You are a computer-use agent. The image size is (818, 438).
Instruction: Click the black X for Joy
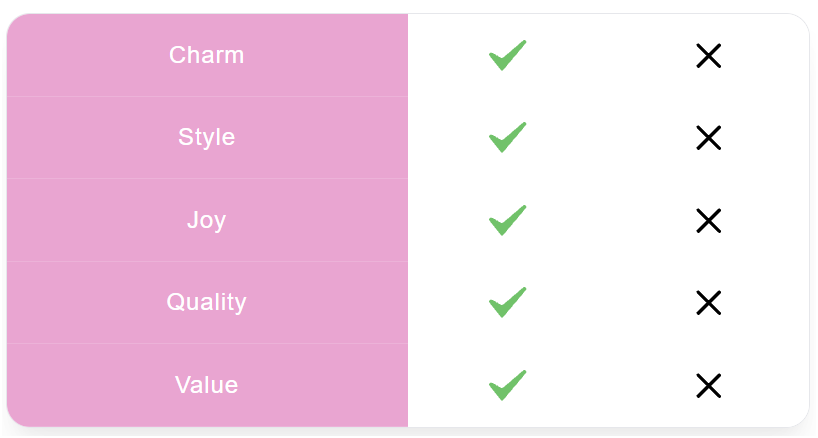[708, 220]
